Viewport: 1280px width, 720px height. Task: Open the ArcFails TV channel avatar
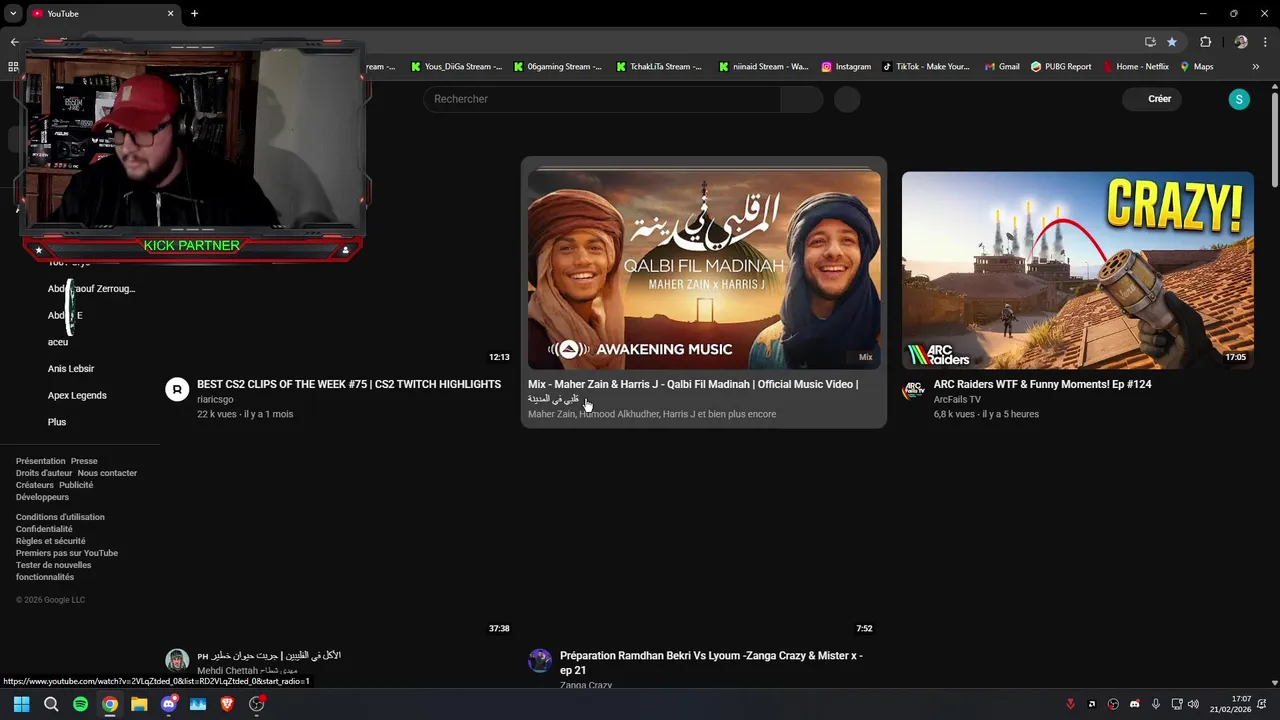pyautogui.click(x=913, y=390)
